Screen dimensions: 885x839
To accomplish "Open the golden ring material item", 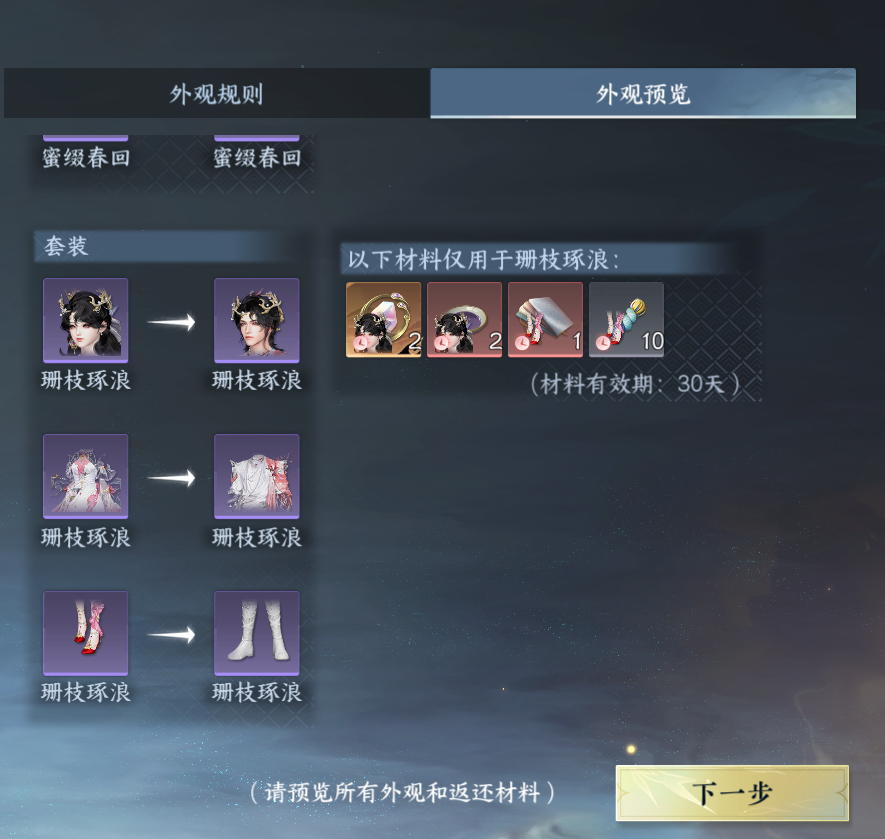I will click(x=384, y=320).
